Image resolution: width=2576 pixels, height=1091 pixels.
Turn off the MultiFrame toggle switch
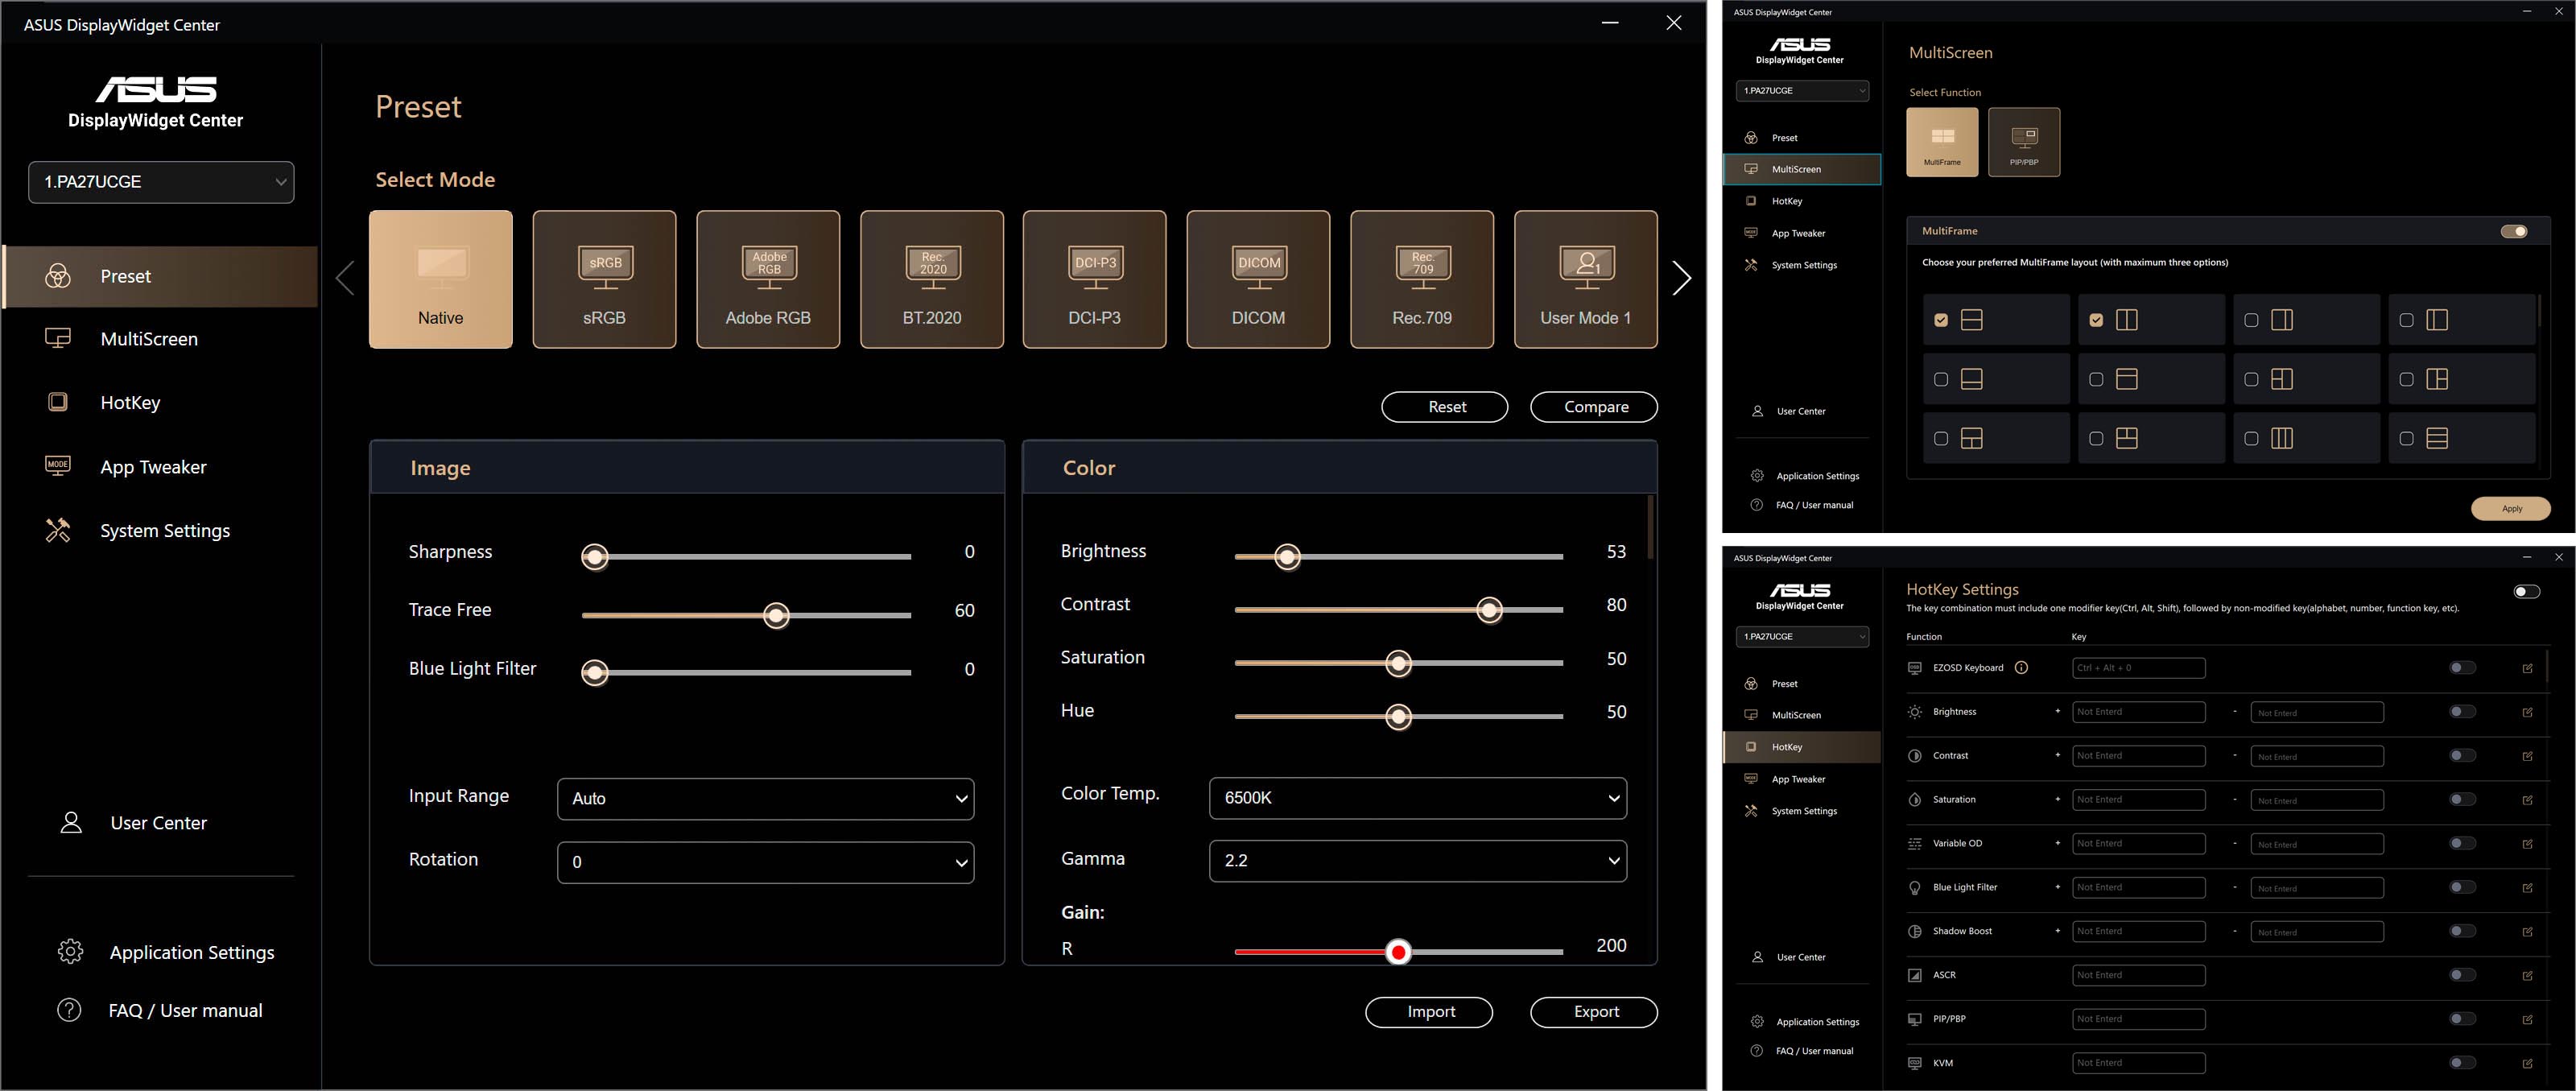pyautogui.click(x=2513, y=231)
